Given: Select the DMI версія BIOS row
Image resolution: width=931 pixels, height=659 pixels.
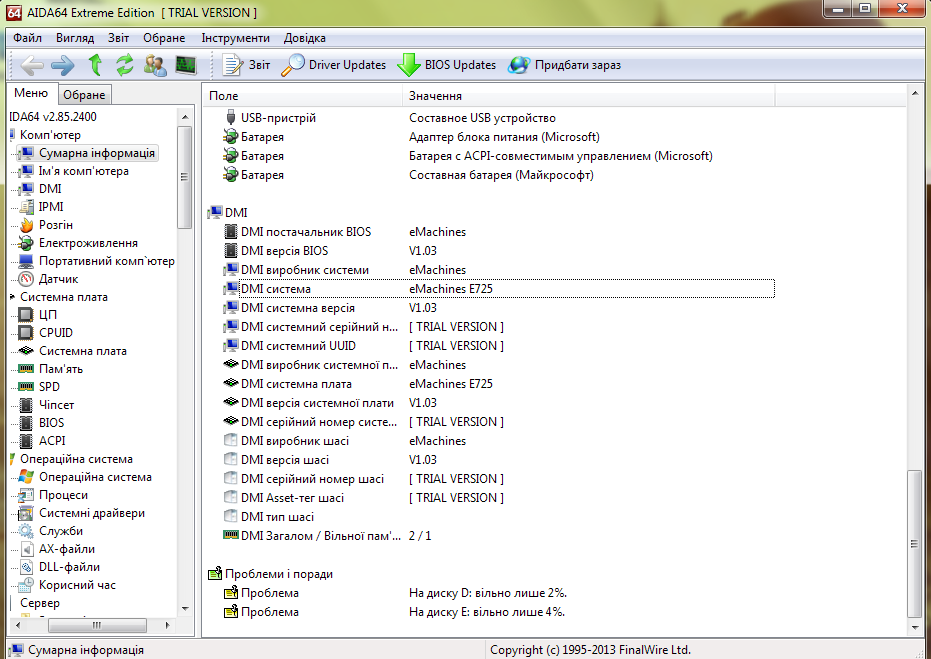Looking at the screenshot, I should coord(498,251).
